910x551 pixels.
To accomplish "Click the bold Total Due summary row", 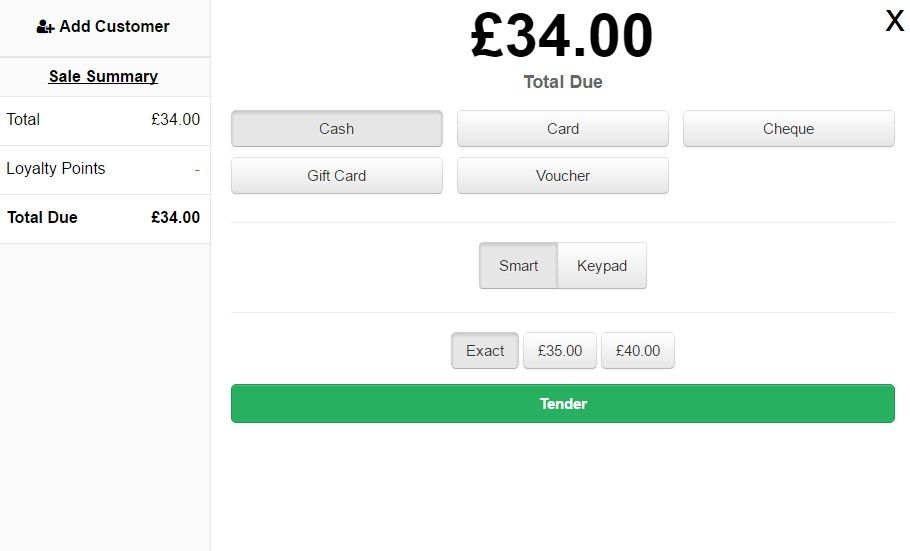I will 105,218.
